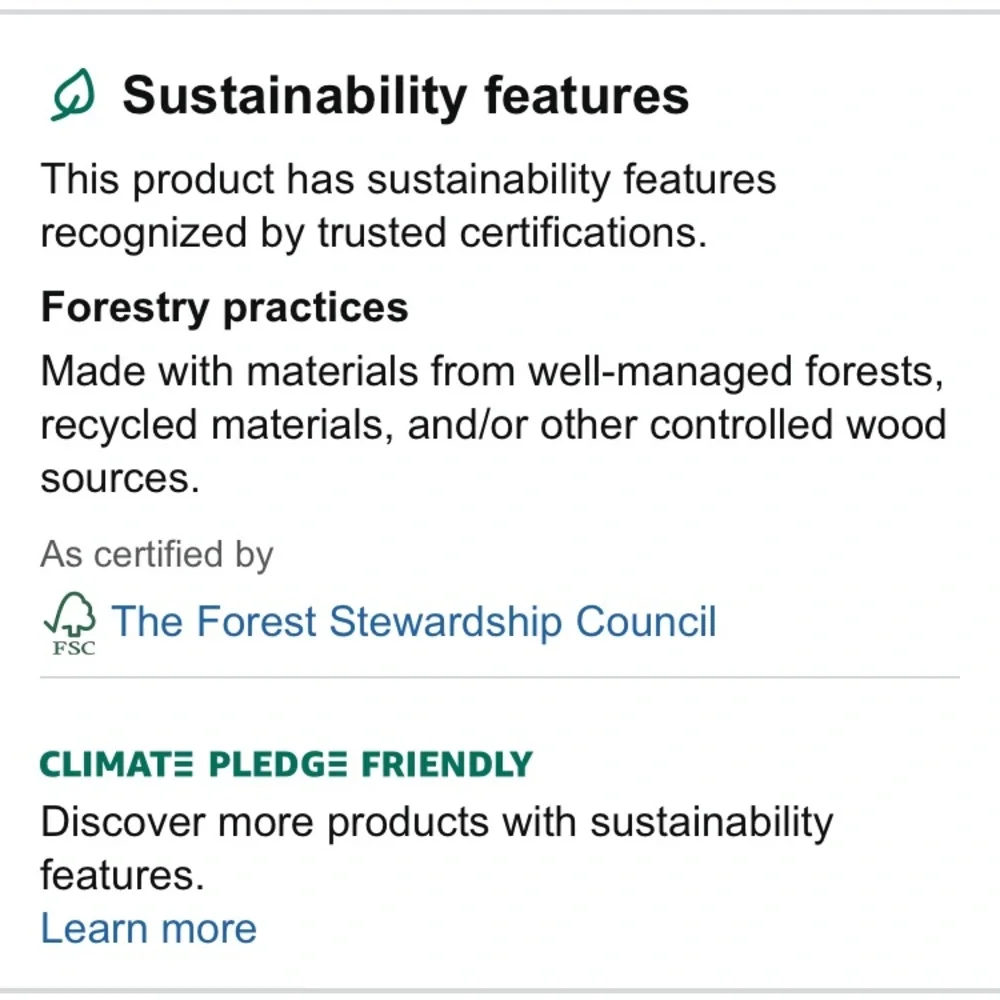Click the 'trusted certifications' description paragraph

408,205
